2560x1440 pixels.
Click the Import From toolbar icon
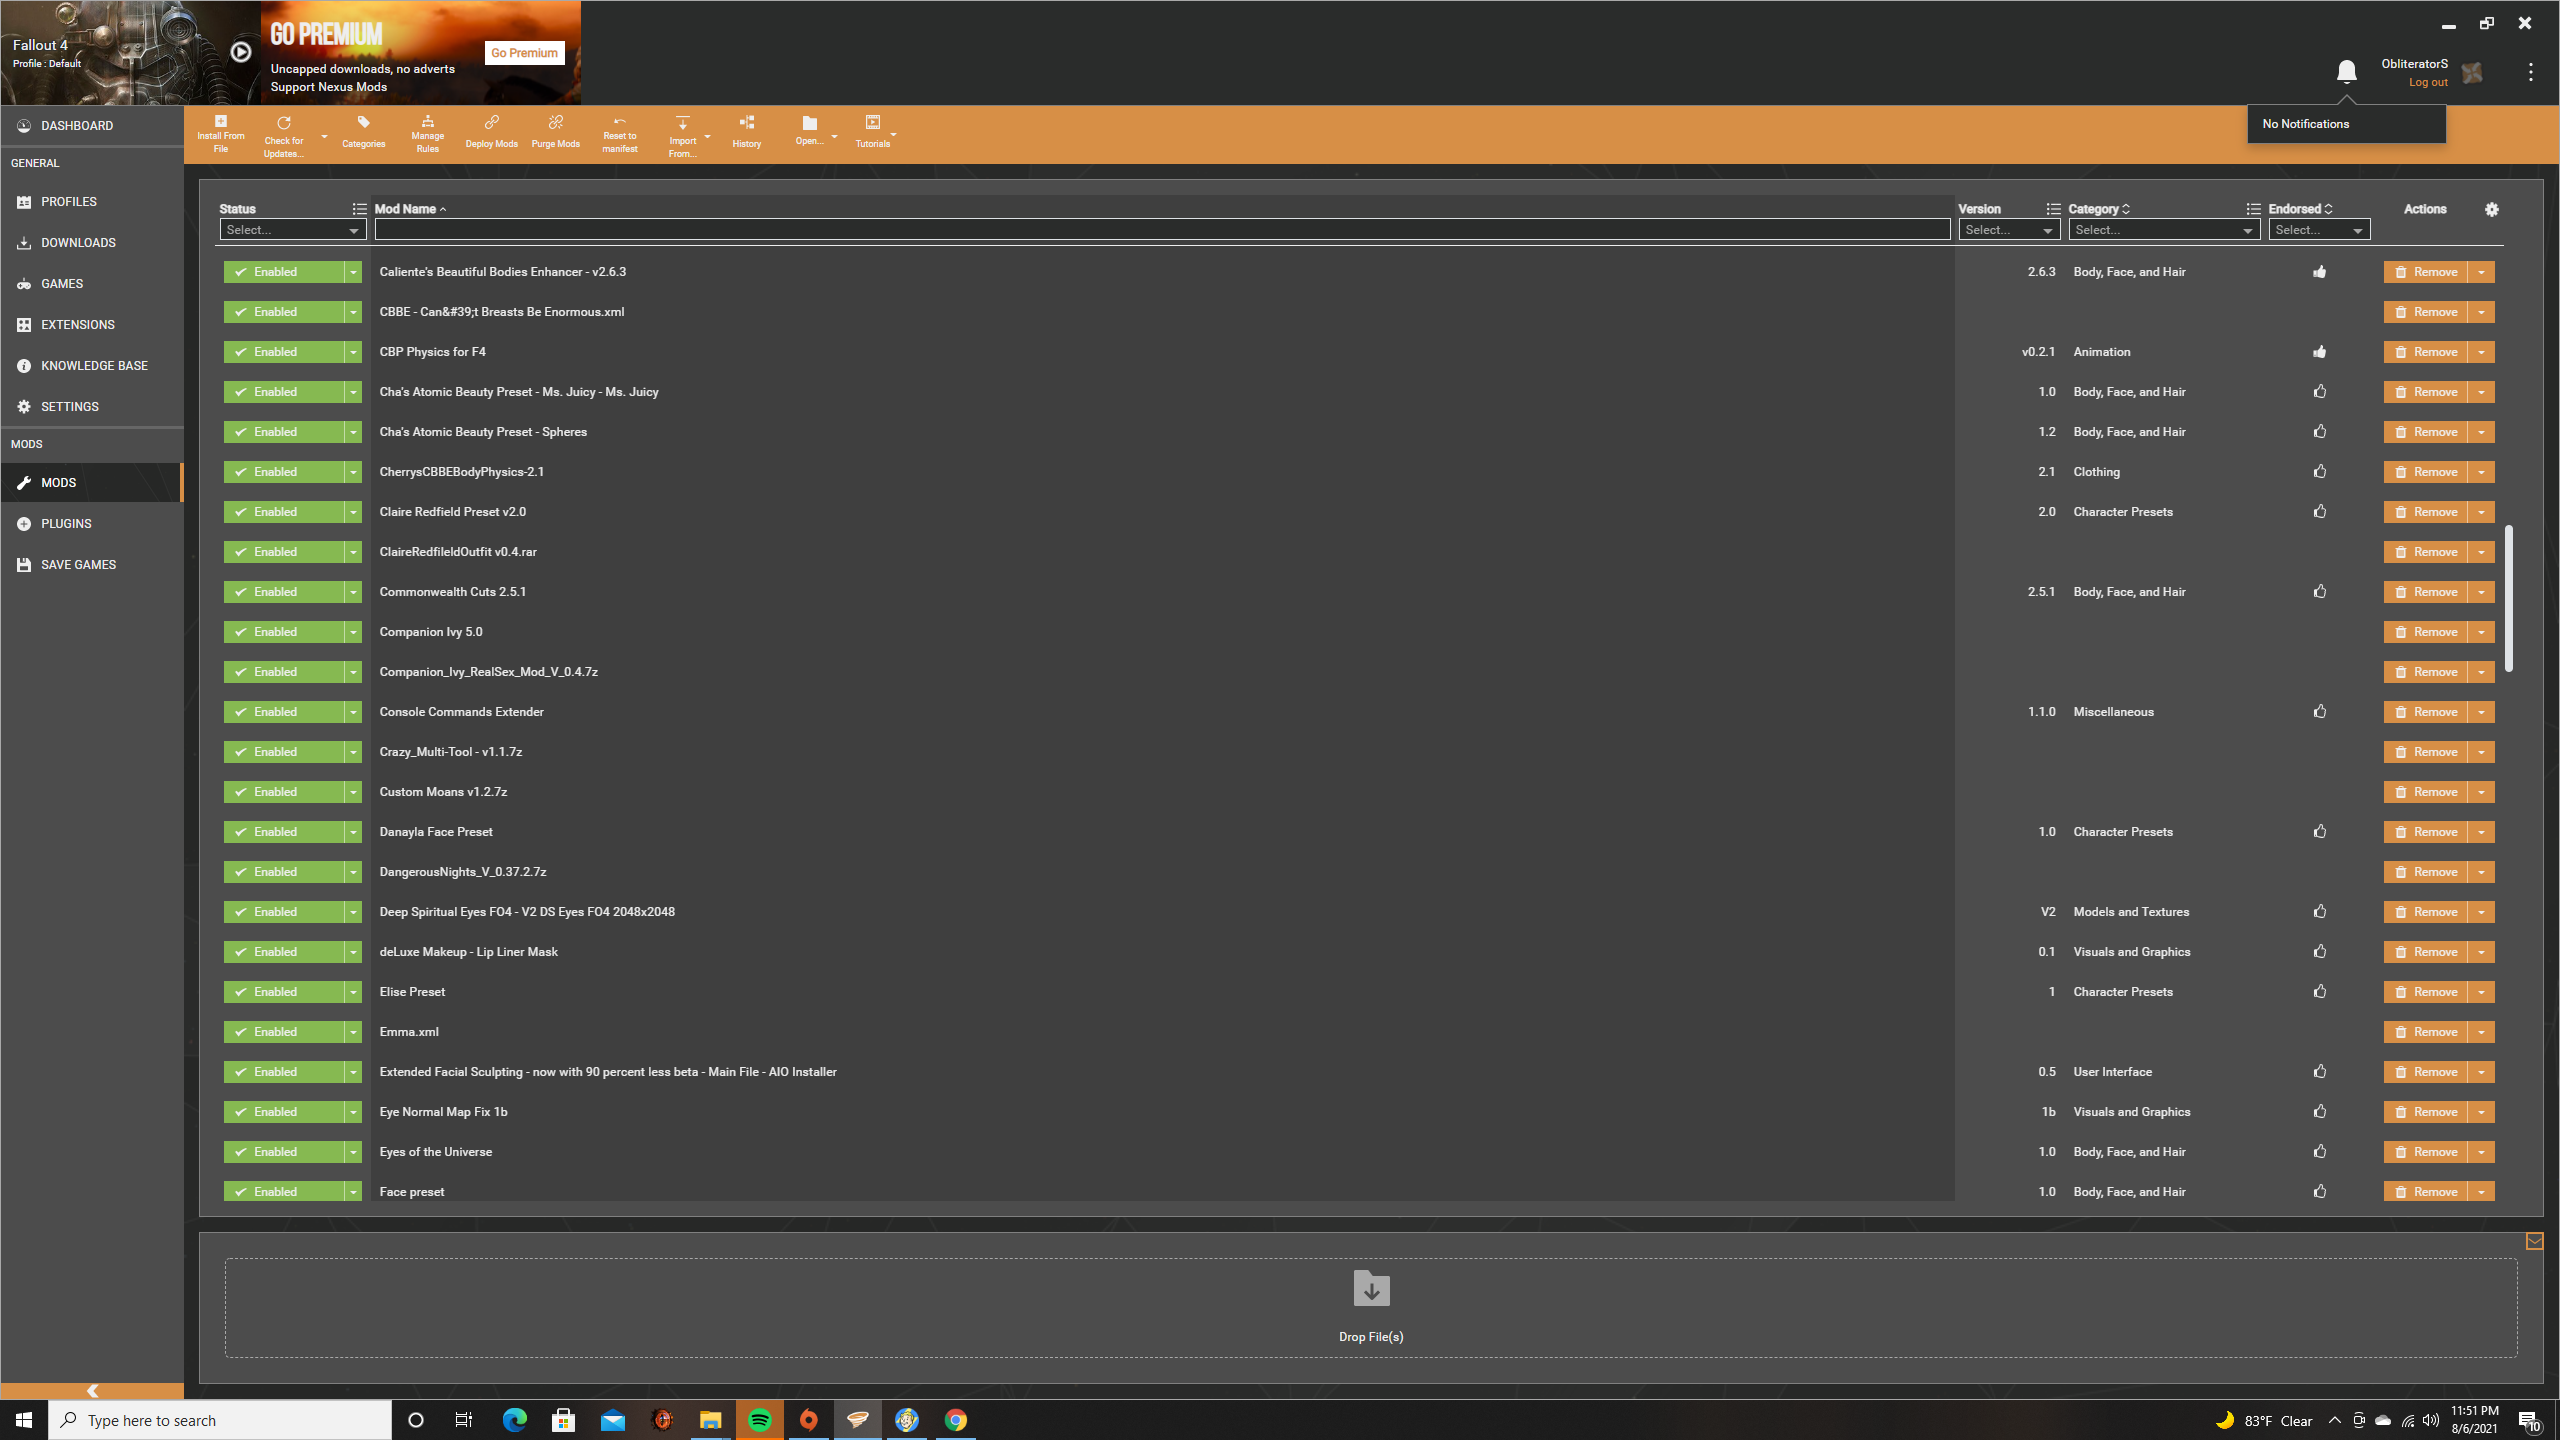point(683,135)
